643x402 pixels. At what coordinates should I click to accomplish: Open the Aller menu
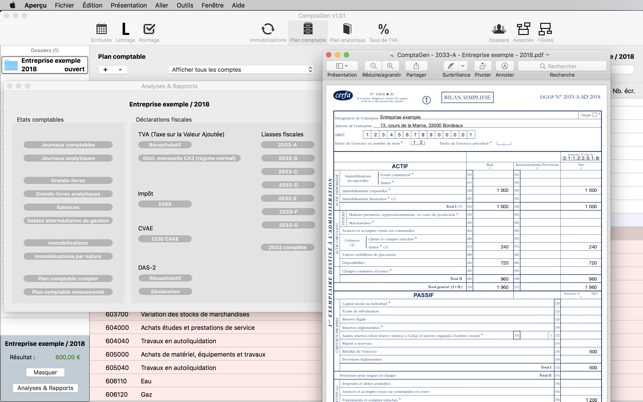pos(162,5)
